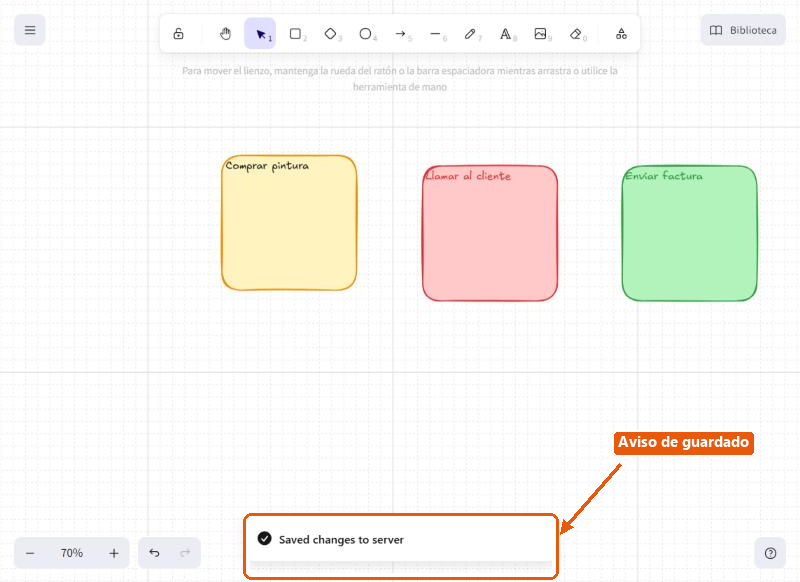Image resolution: width=800 pixels, height=582 pixels.
Task: Choose the Ellipse shape tool
Action: coord(365,34)
